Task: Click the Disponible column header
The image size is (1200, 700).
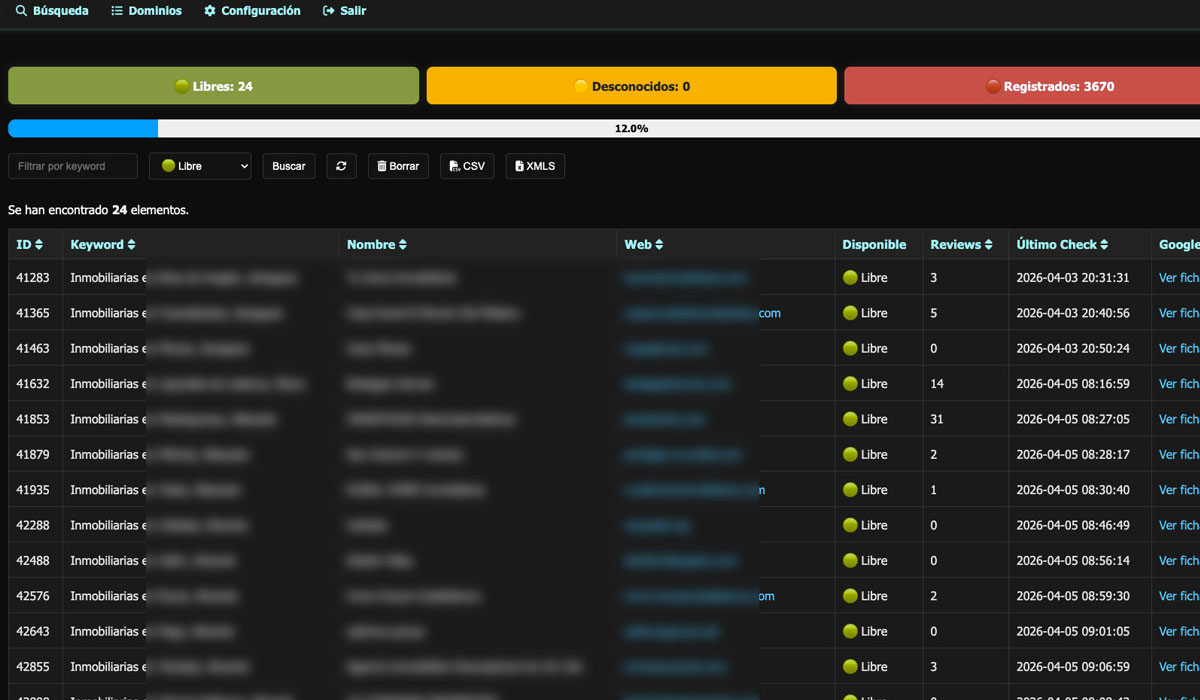Action: [874, 244]
